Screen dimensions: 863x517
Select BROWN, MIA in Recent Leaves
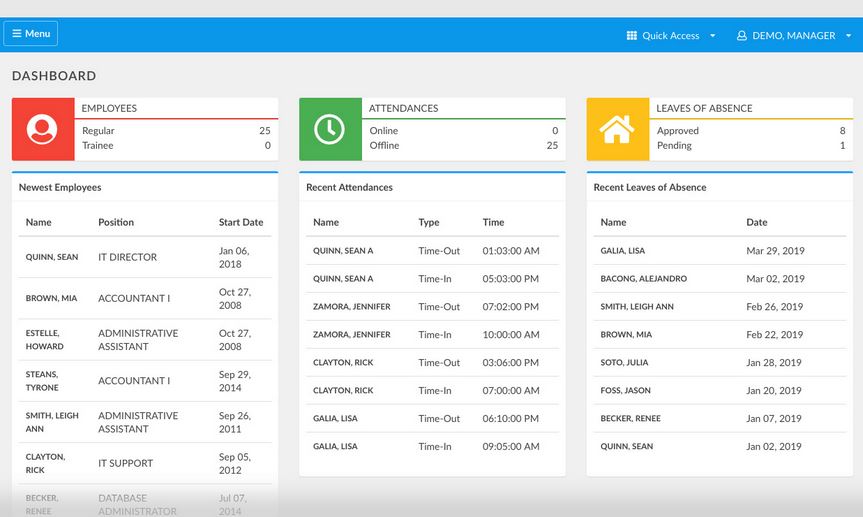coord(626,335)
